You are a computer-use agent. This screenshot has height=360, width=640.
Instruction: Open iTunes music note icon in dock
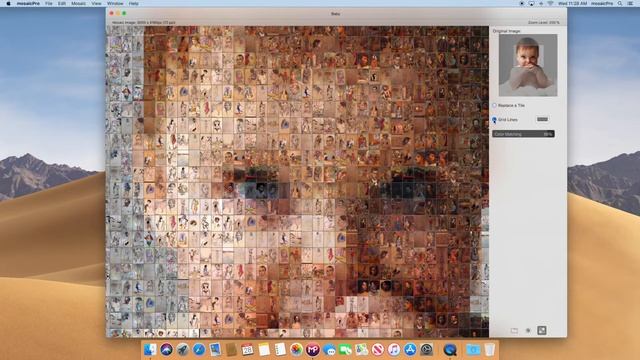394,350
